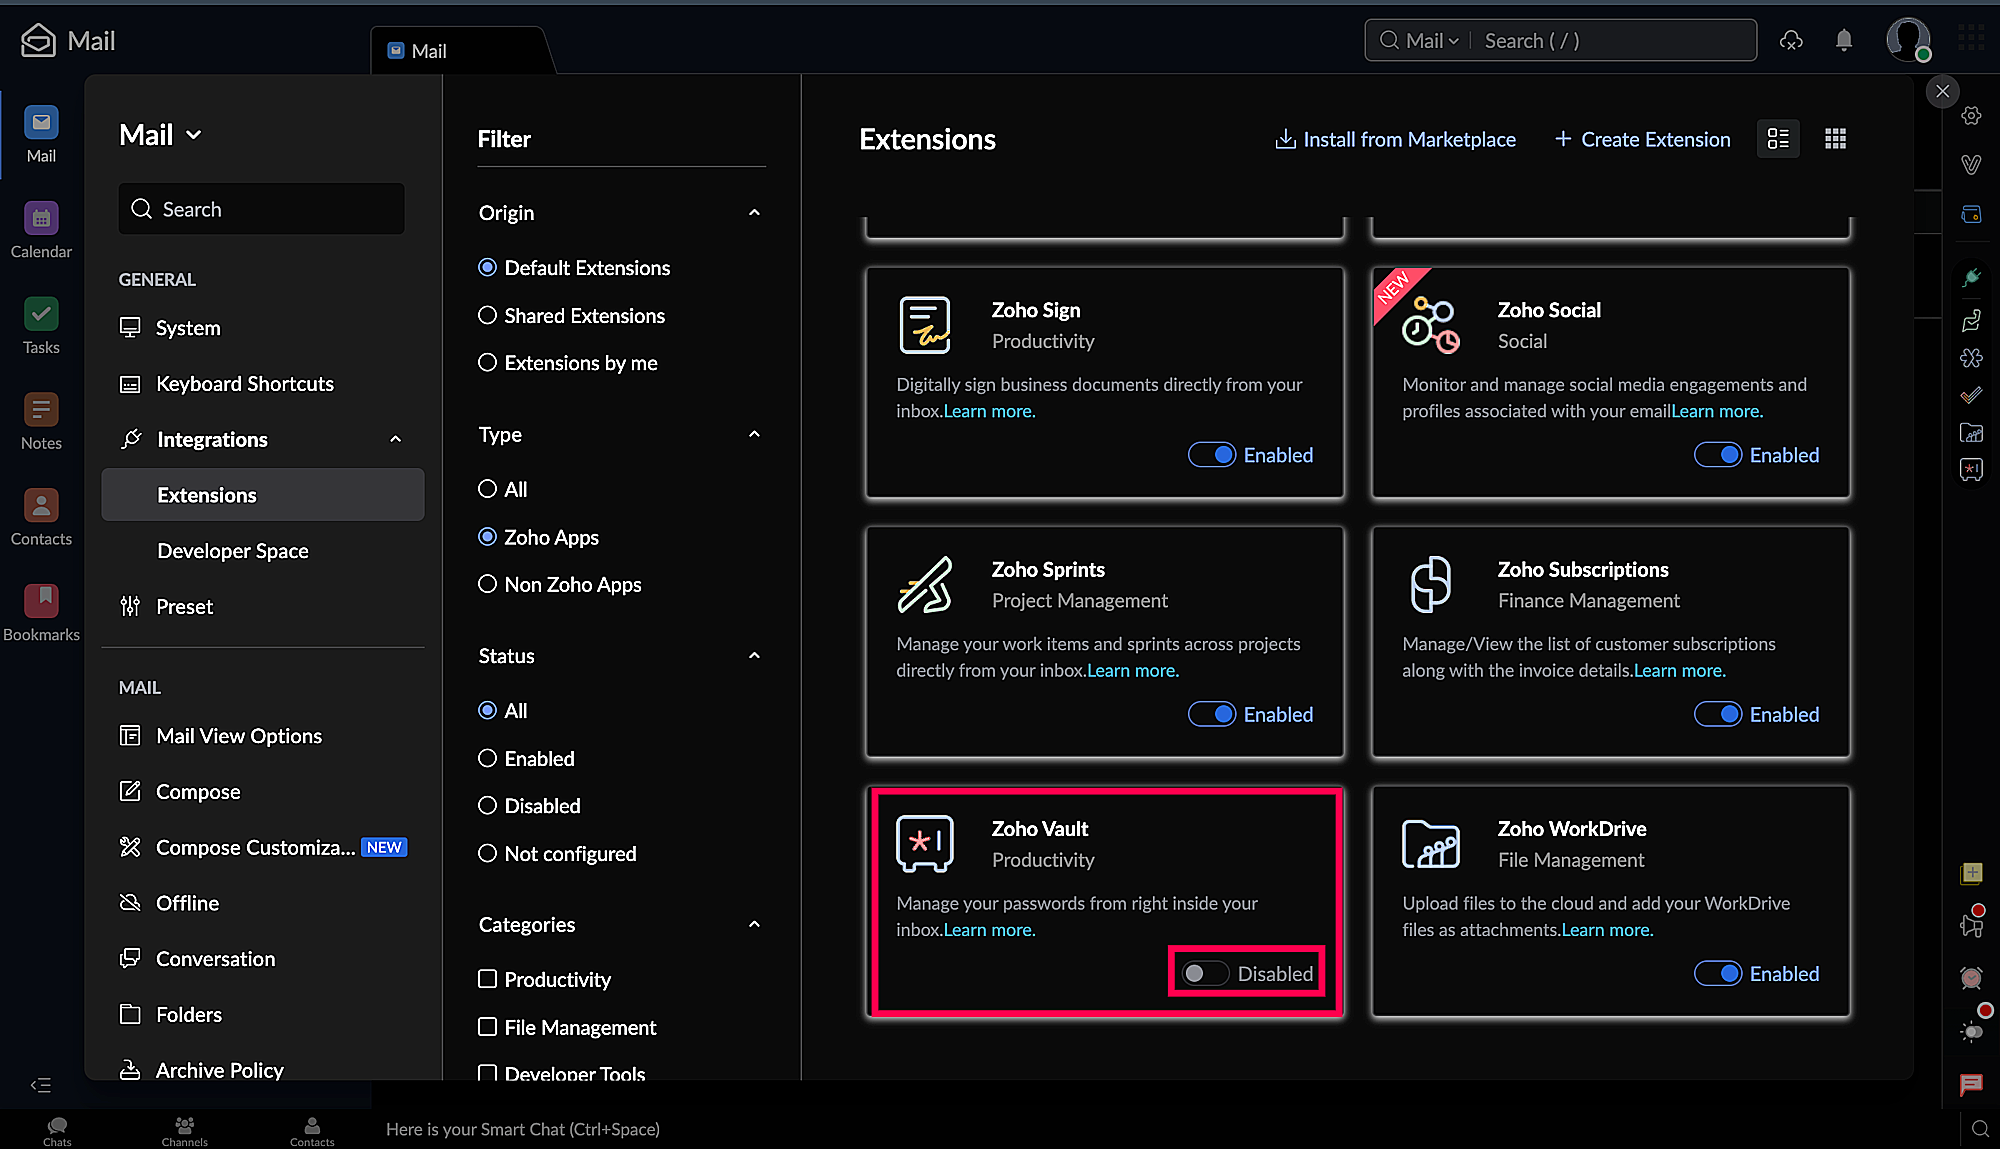2000x1149 pixels.
Task: Disable the Zoho Sign extension toggle
Action: (x=1212, y=455)
